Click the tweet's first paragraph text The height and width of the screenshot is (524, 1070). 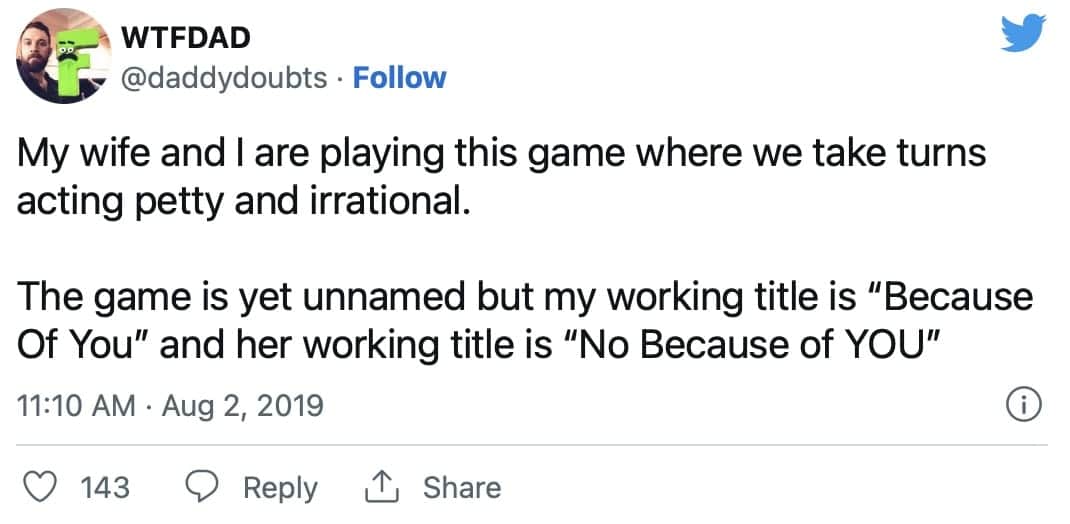pyautogui.click(x=501, y=178)
